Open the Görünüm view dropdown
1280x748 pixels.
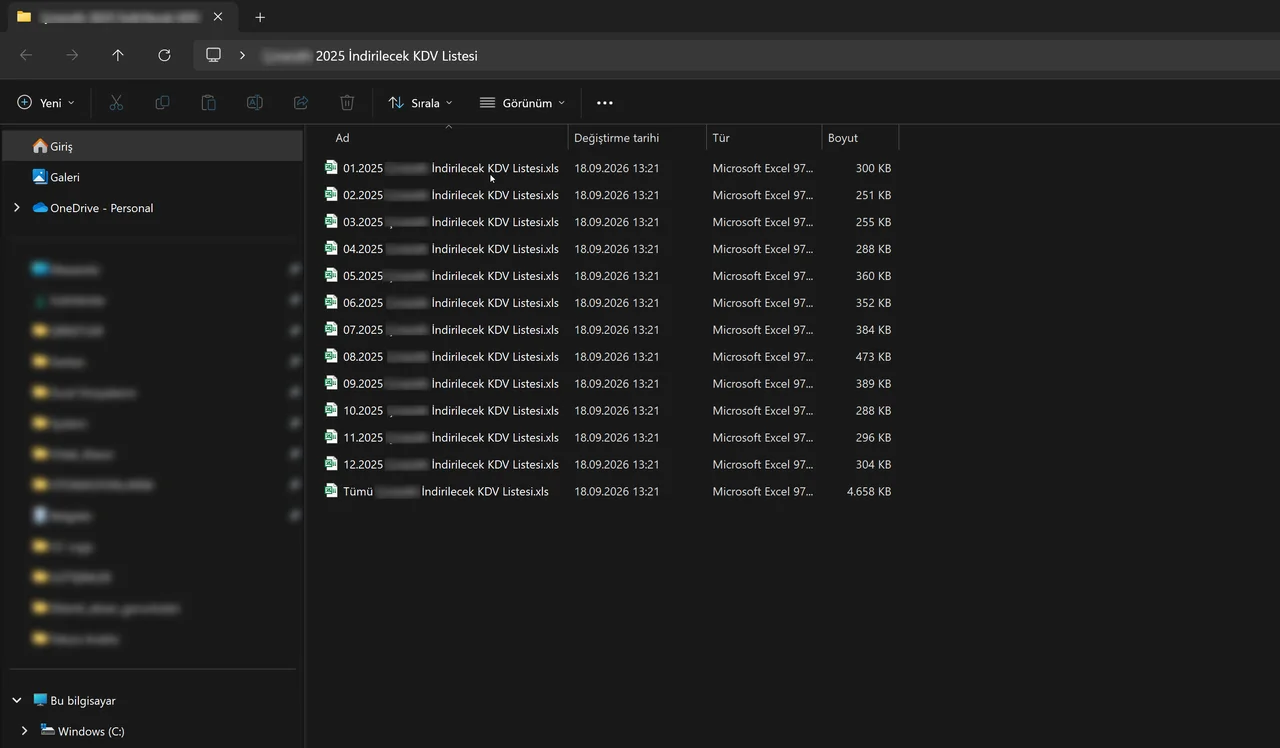point(522,103)
